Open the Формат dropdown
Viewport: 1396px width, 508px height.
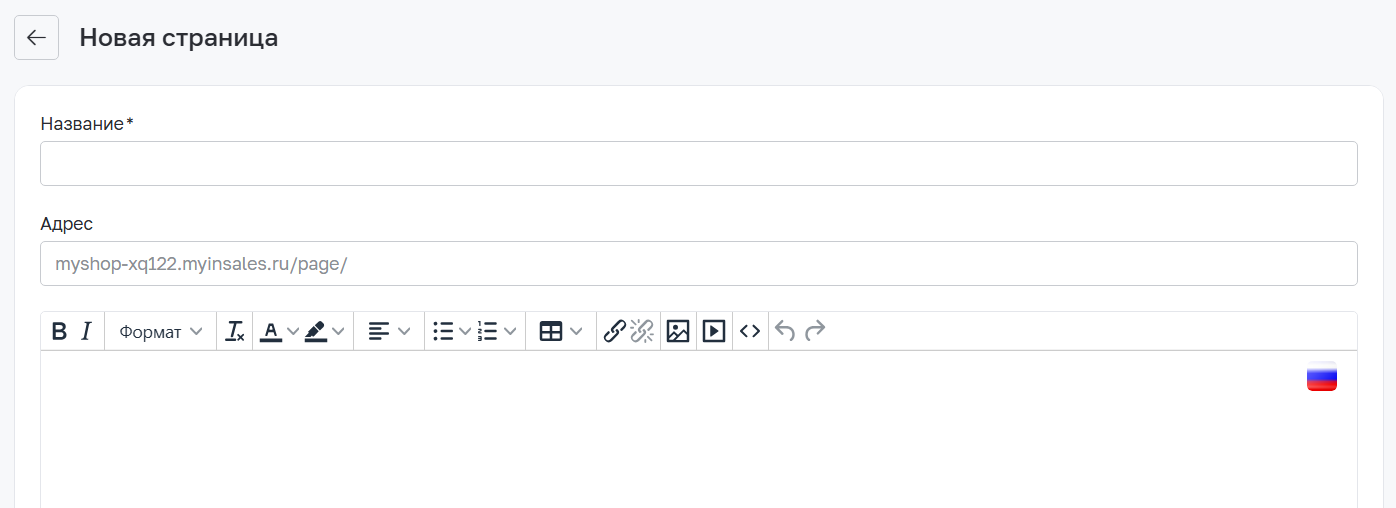(x=160, y=331)
